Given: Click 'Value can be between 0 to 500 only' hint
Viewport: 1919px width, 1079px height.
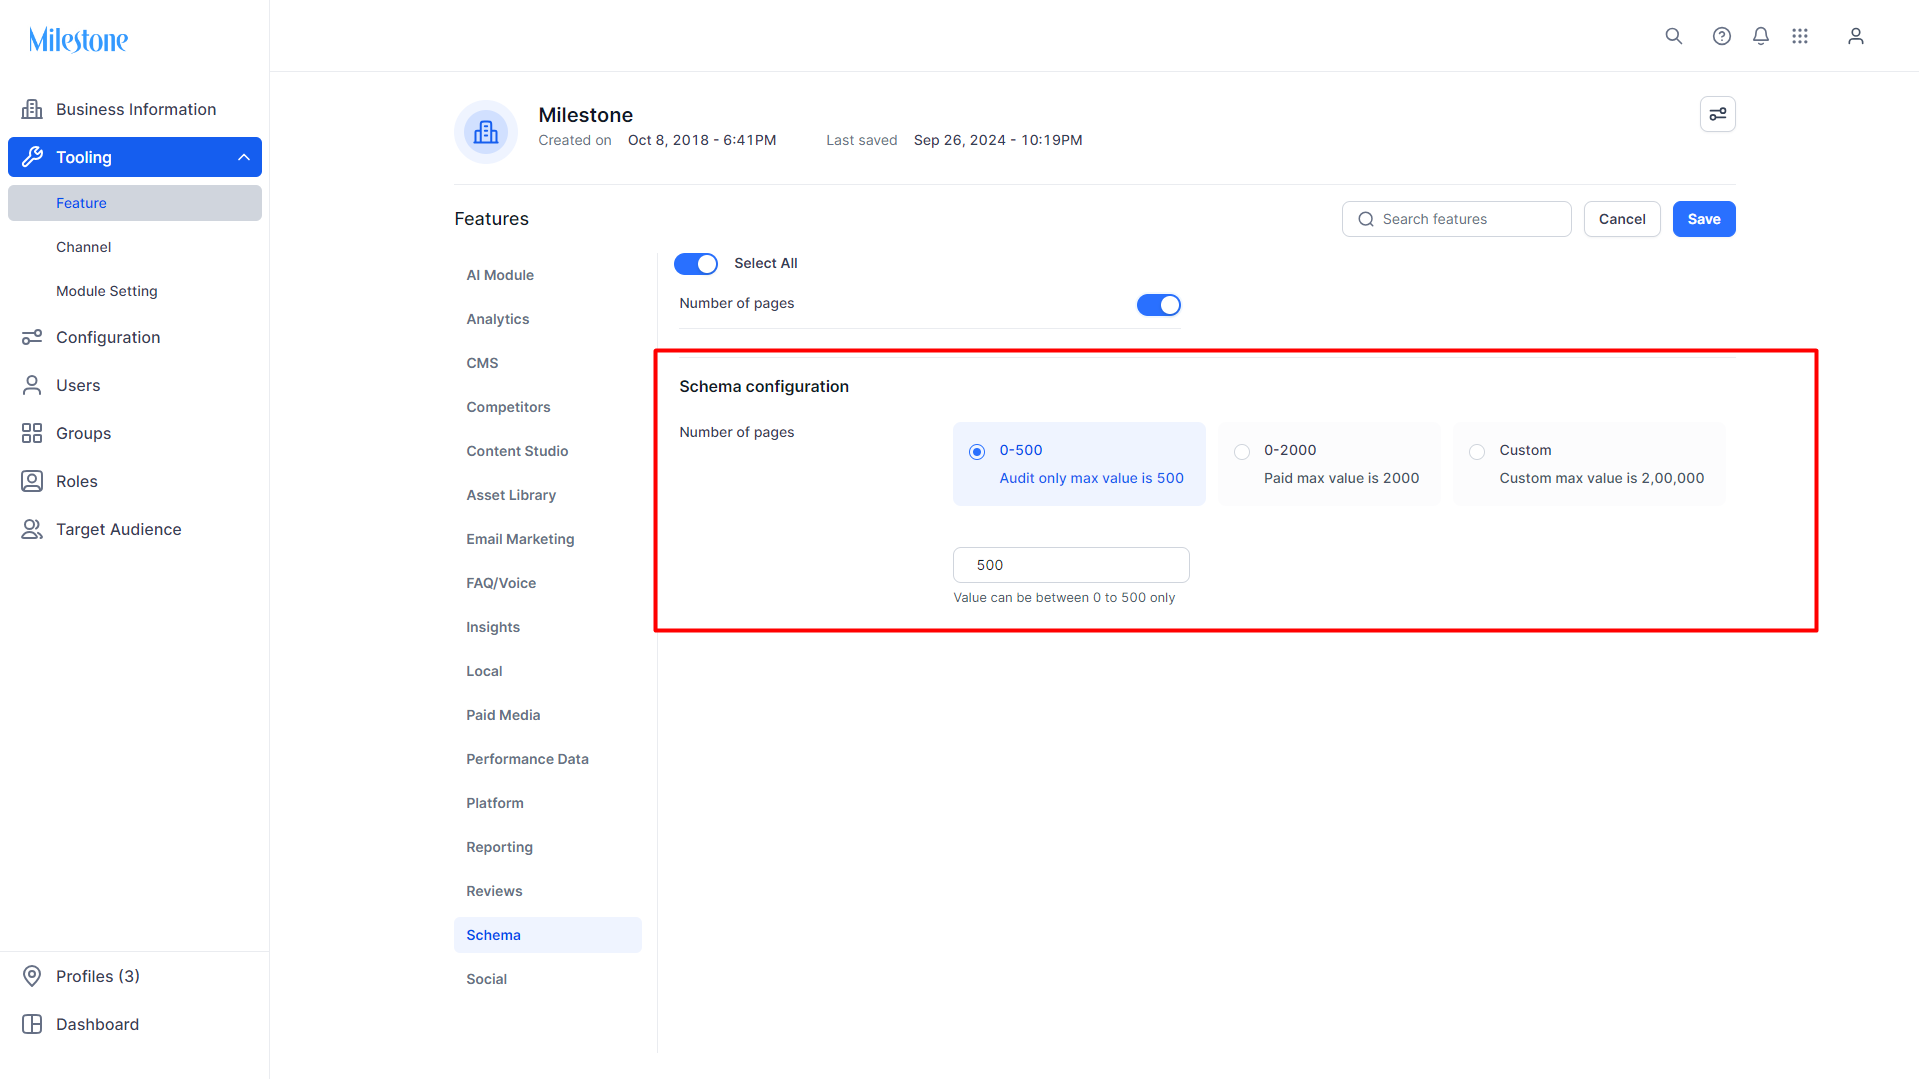Looking at the screenshot, I should click(1064, 598).
